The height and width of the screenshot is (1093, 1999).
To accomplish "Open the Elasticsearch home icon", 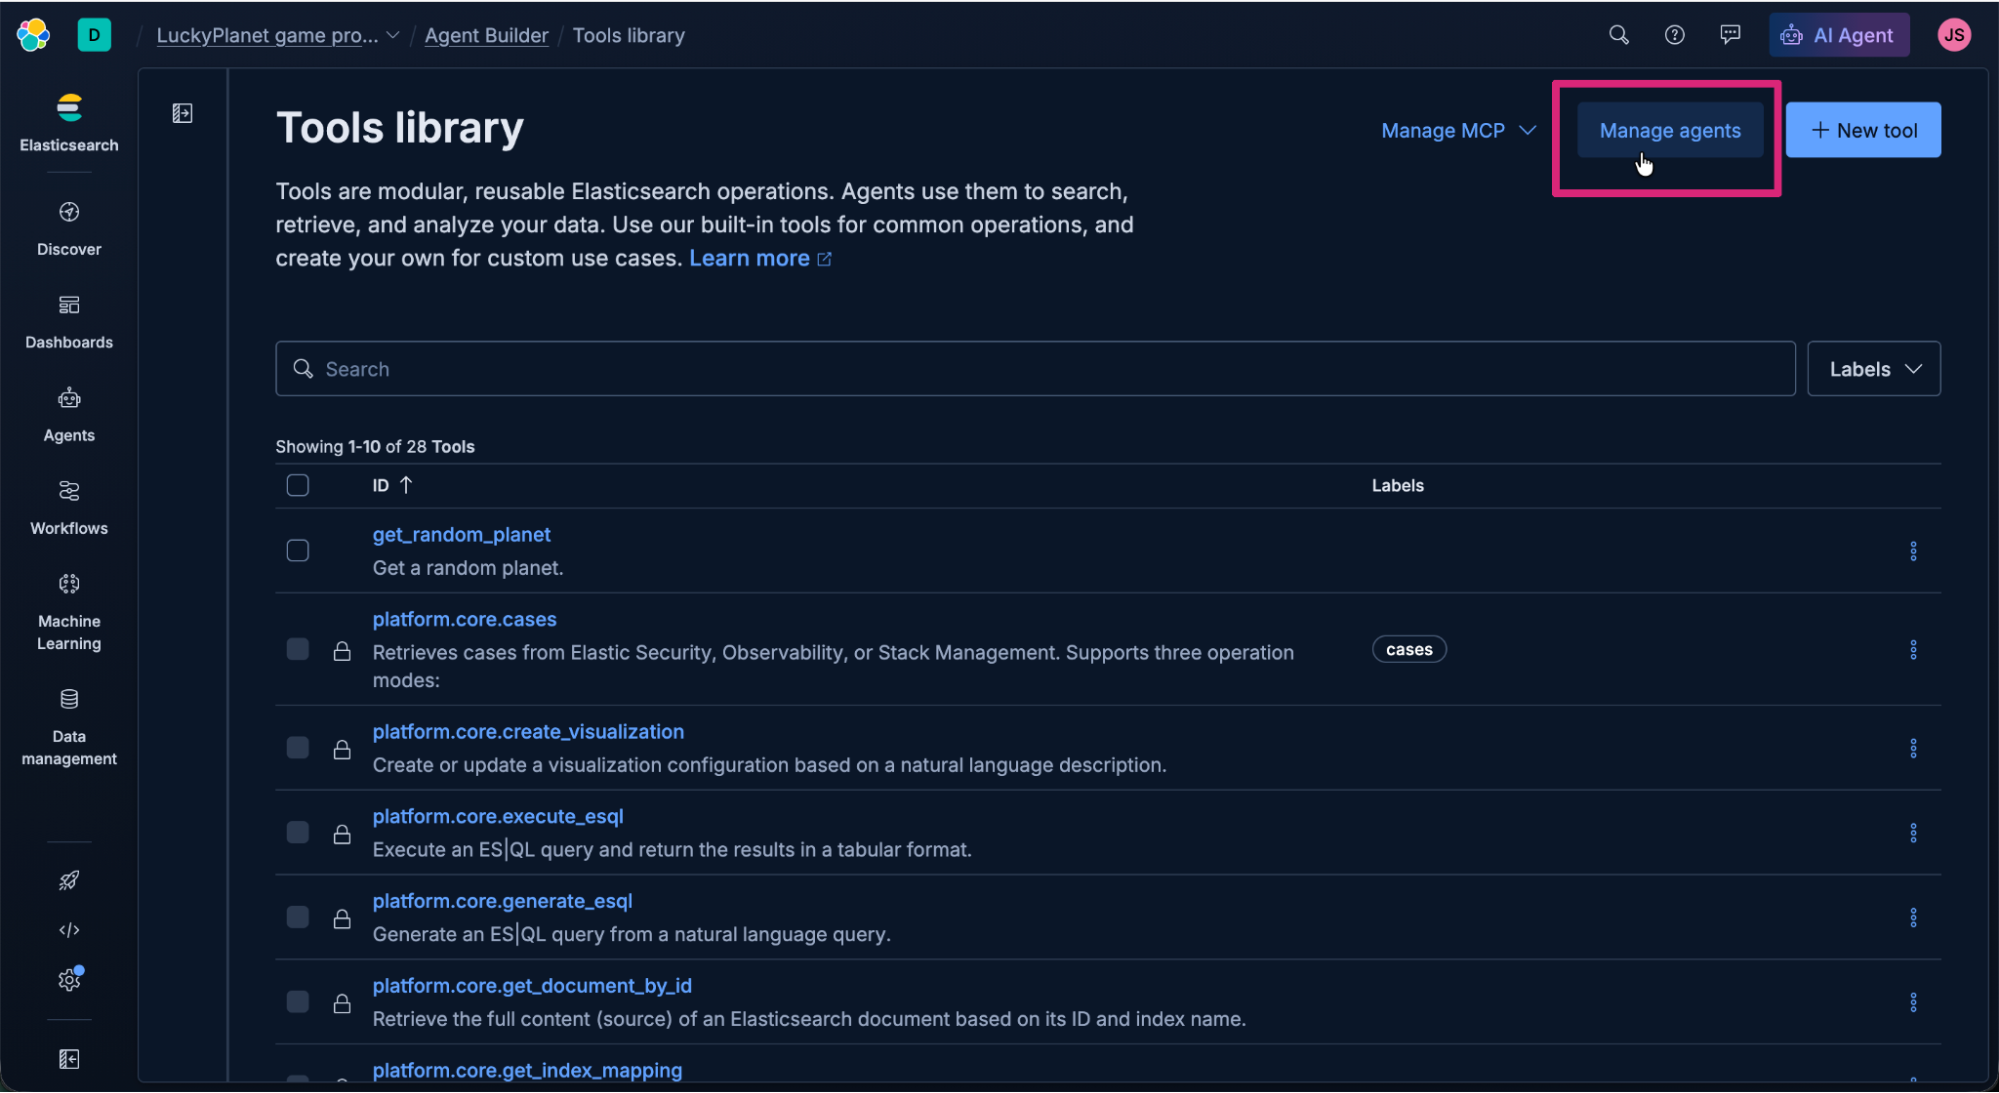I will pos(69,123).
